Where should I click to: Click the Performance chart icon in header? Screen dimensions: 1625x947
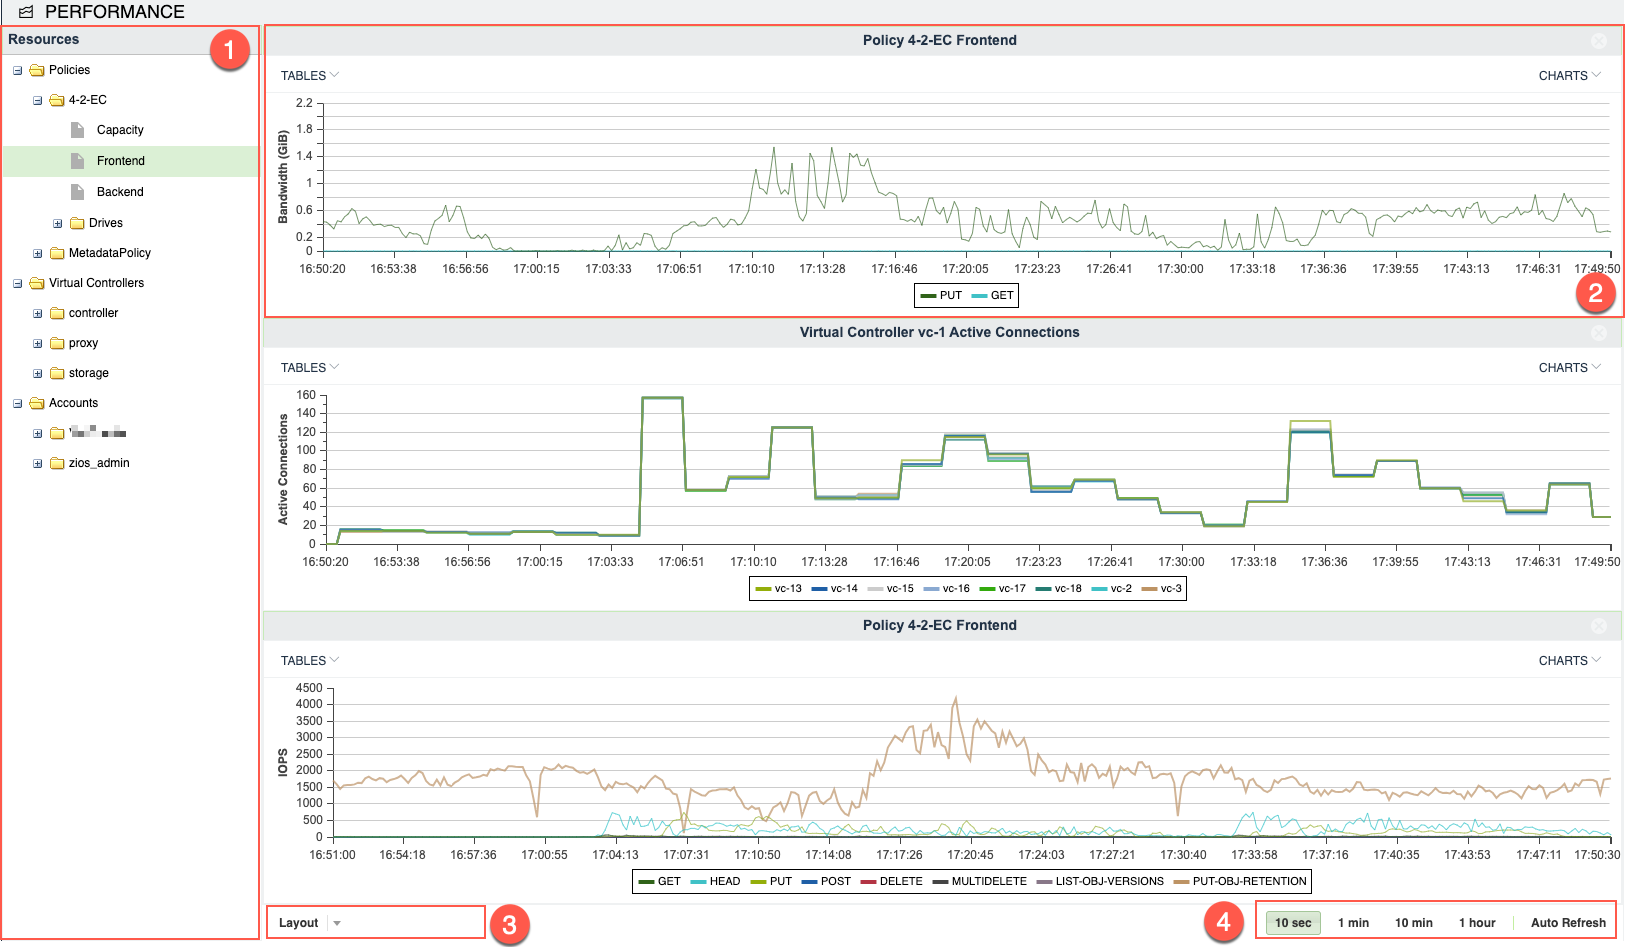[26, 12]
